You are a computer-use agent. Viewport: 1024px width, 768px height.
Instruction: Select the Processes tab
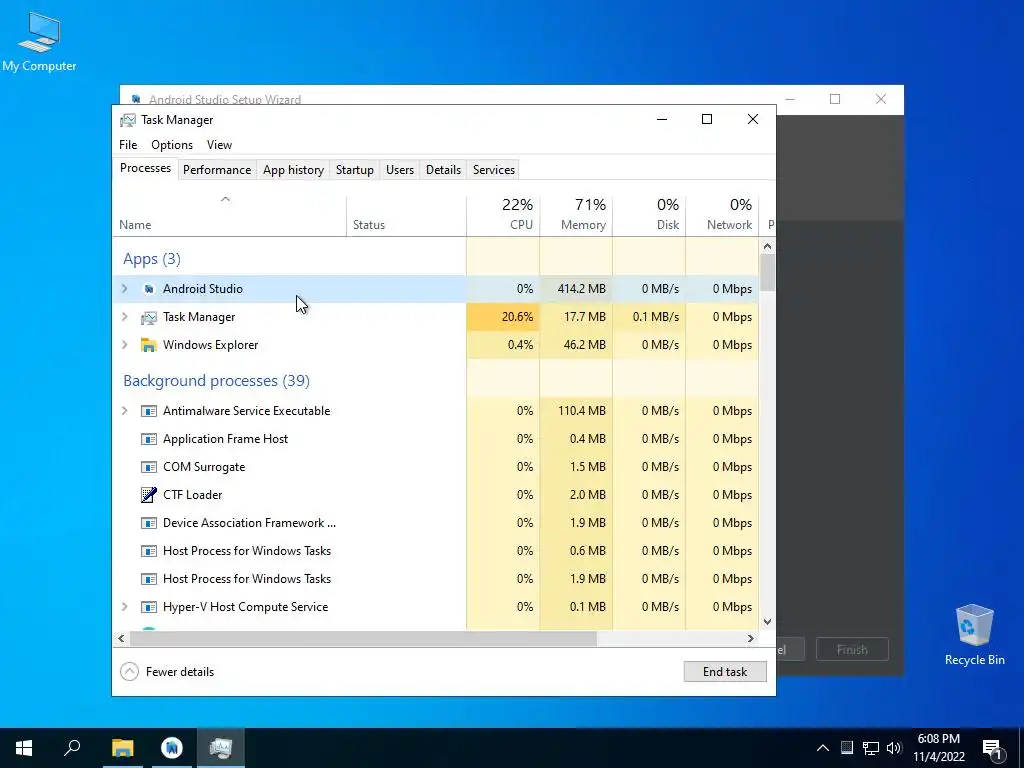tap(145, 168)
